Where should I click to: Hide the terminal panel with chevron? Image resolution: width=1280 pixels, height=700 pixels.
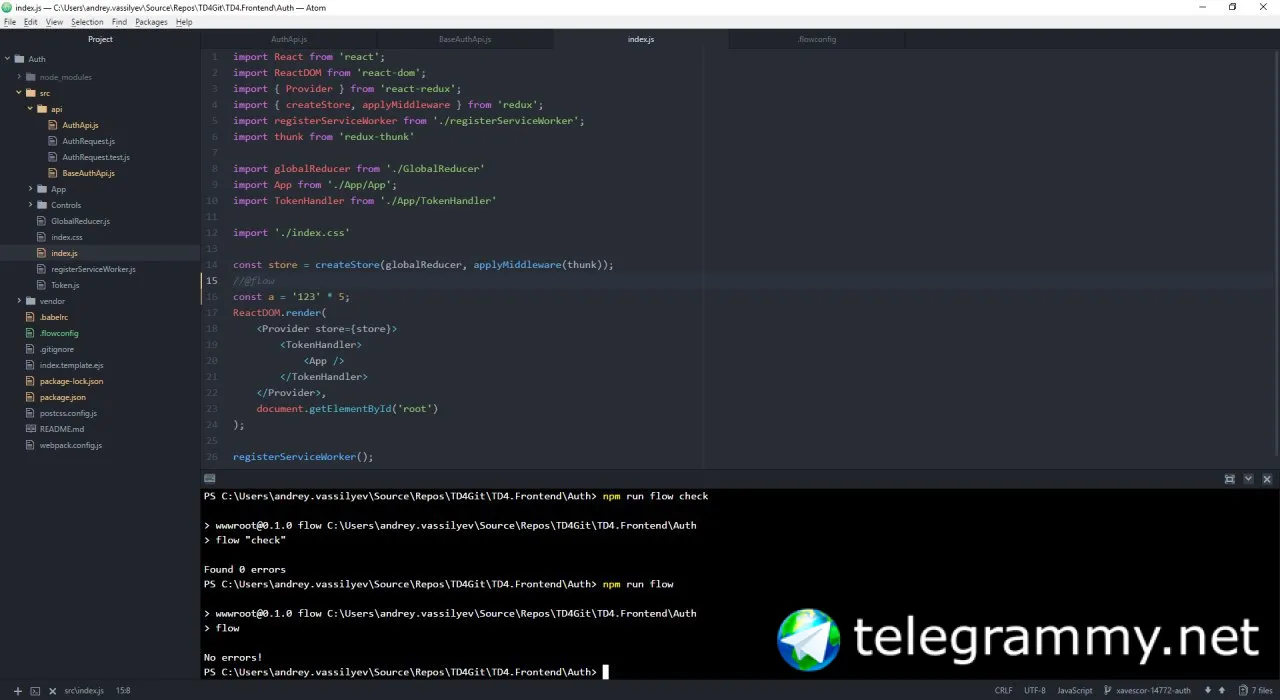1249,480
